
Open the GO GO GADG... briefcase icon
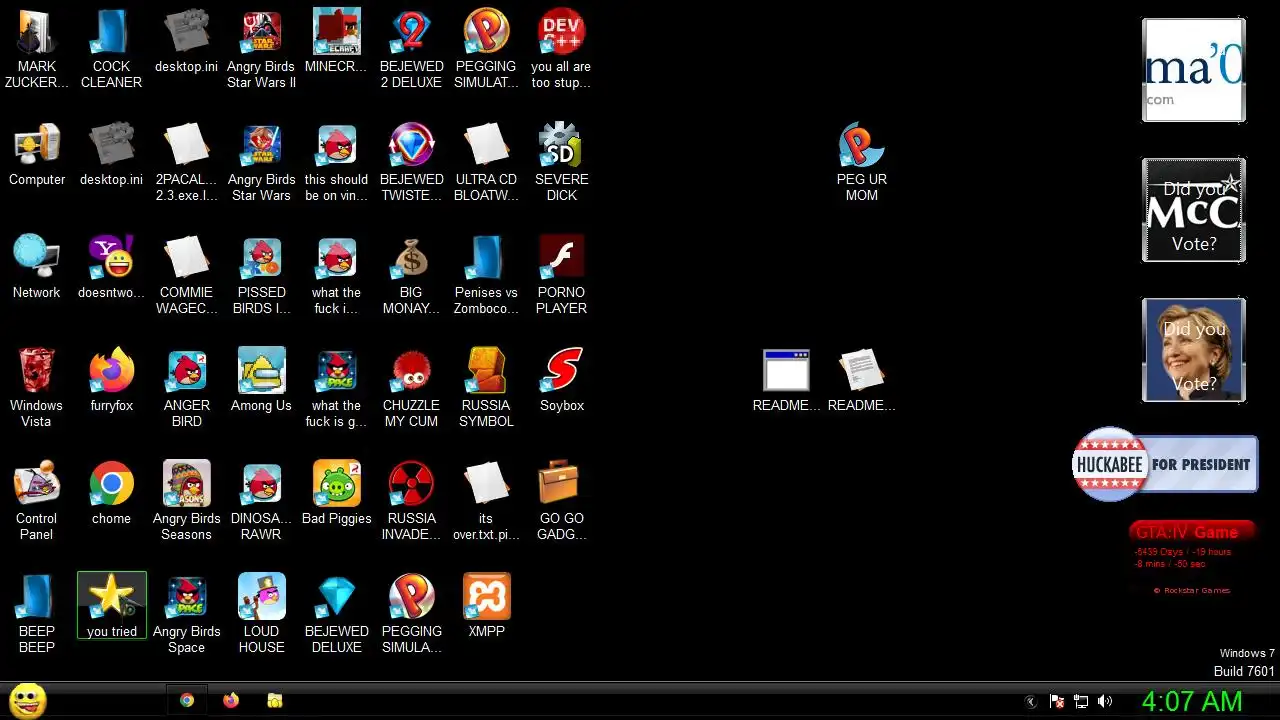coord(561,500)
